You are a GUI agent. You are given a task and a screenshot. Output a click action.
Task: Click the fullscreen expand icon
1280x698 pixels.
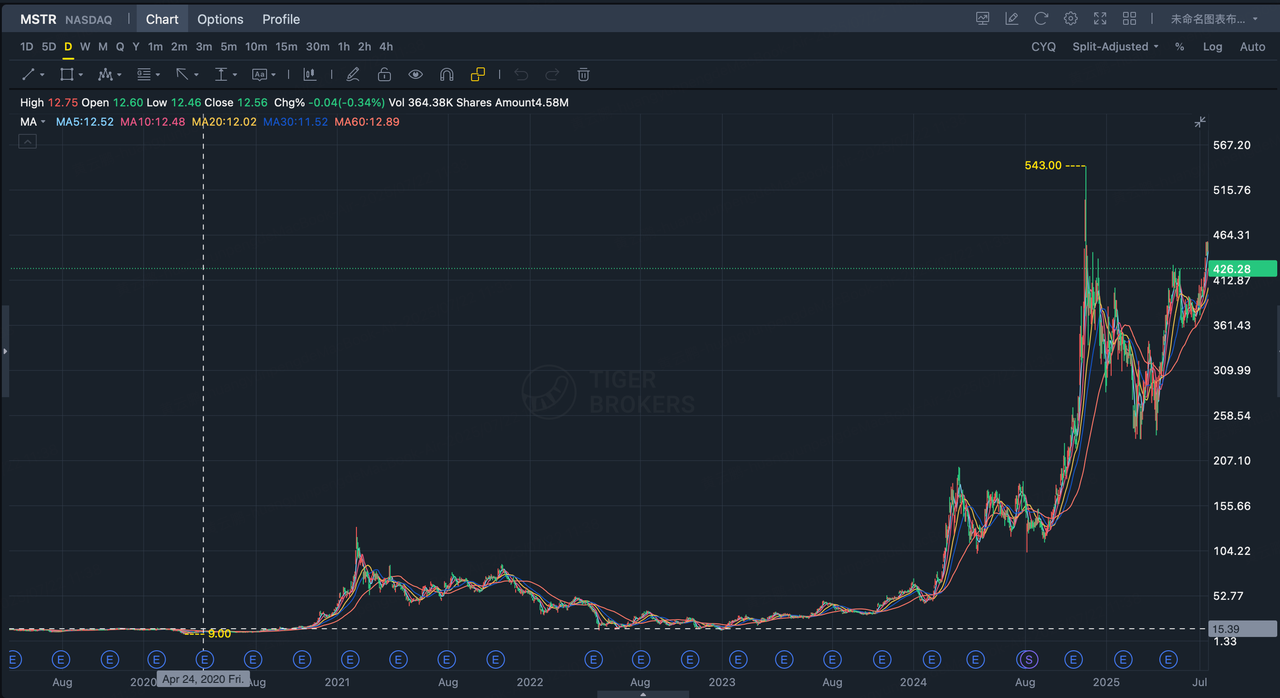point(1100,19)
